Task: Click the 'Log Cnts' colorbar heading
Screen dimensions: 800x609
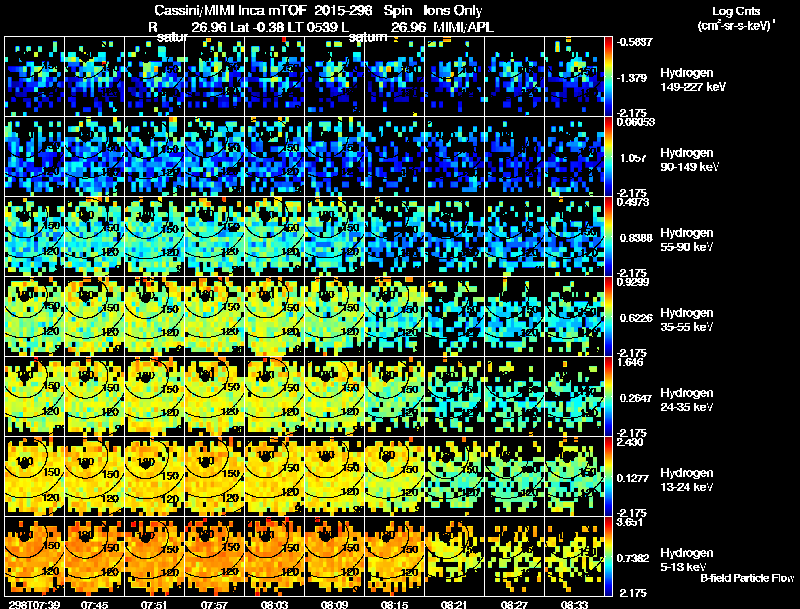Action: click(x=736, y=11)
